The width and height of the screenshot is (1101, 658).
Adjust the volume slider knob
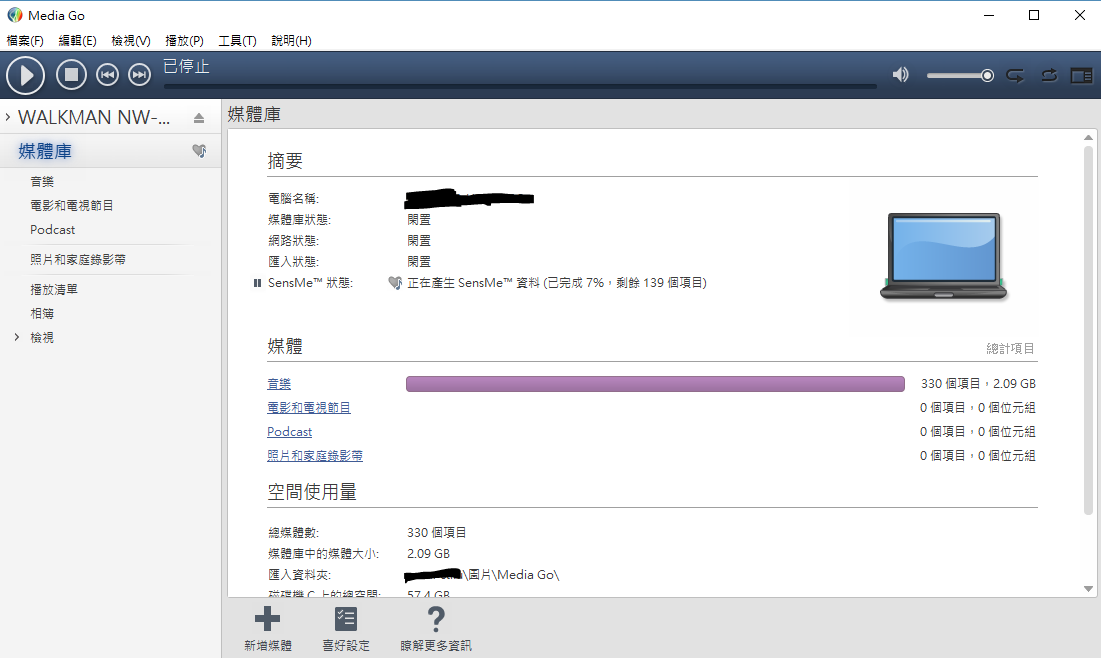pyautogui.click(x=987, y=75)
